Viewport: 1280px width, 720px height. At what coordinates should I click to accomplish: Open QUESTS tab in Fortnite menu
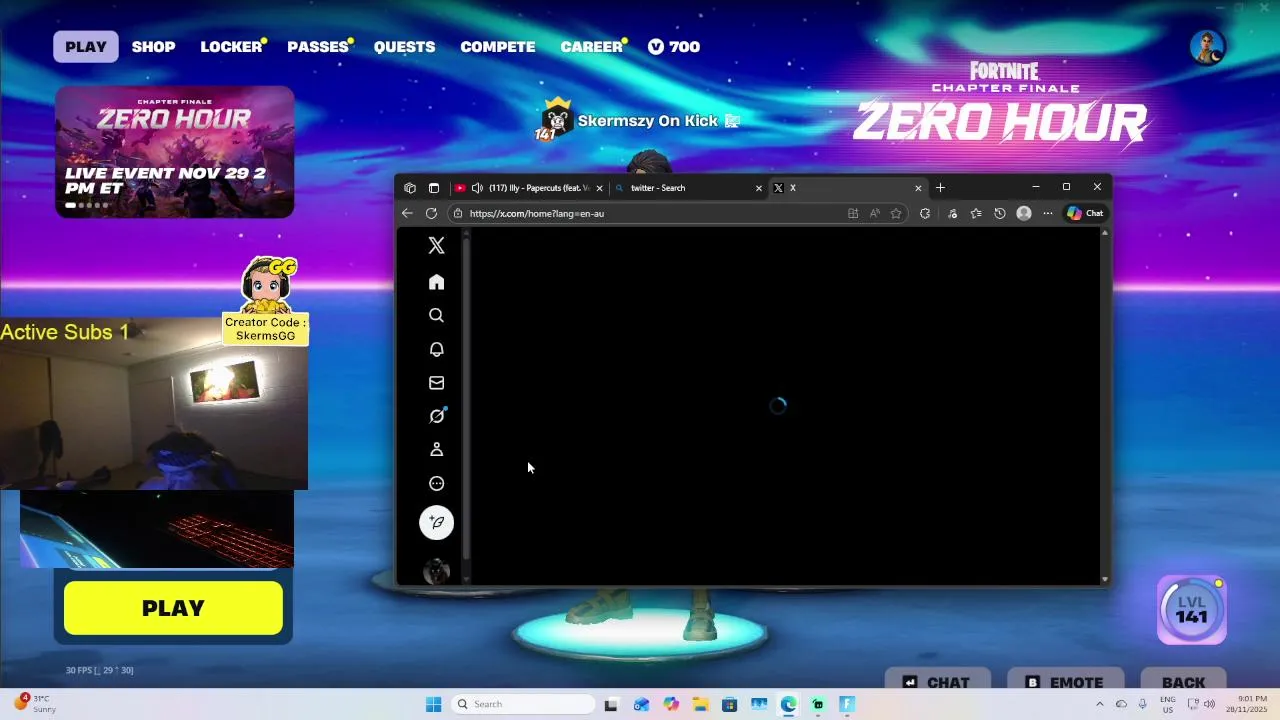pos(404,47)
